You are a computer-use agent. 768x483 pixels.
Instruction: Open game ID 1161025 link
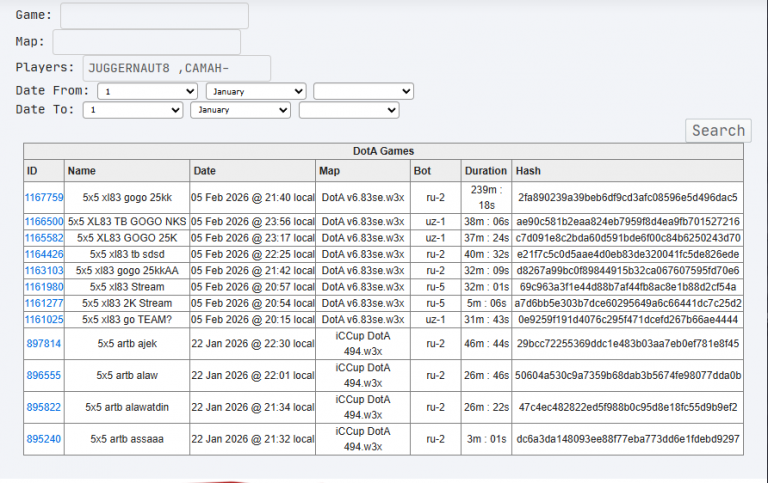[44, 319]
